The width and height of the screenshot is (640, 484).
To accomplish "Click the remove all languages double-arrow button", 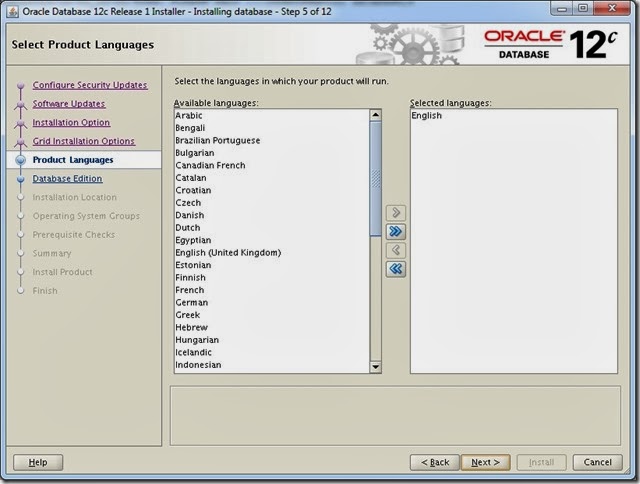I will pyautogui.click(x=396, y=269).
